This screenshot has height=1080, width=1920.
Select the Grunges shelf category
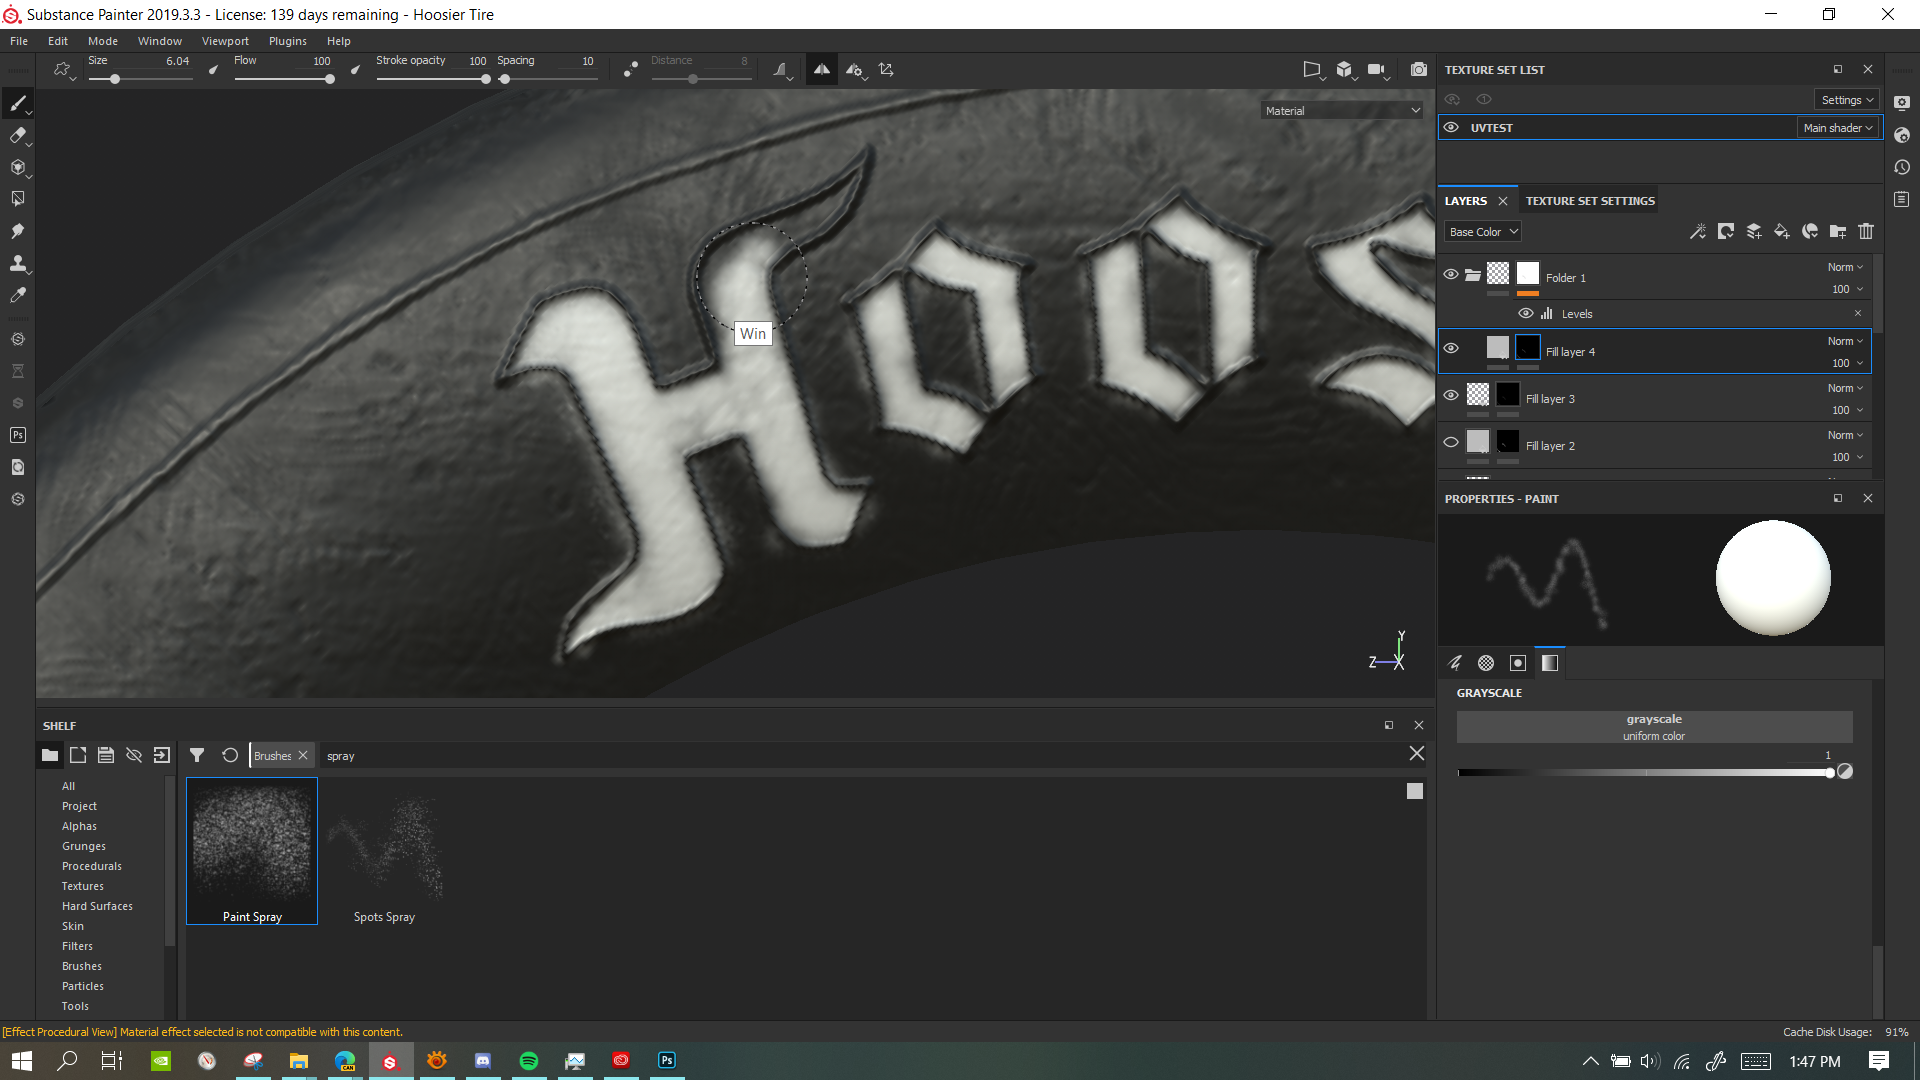[84, 846]
